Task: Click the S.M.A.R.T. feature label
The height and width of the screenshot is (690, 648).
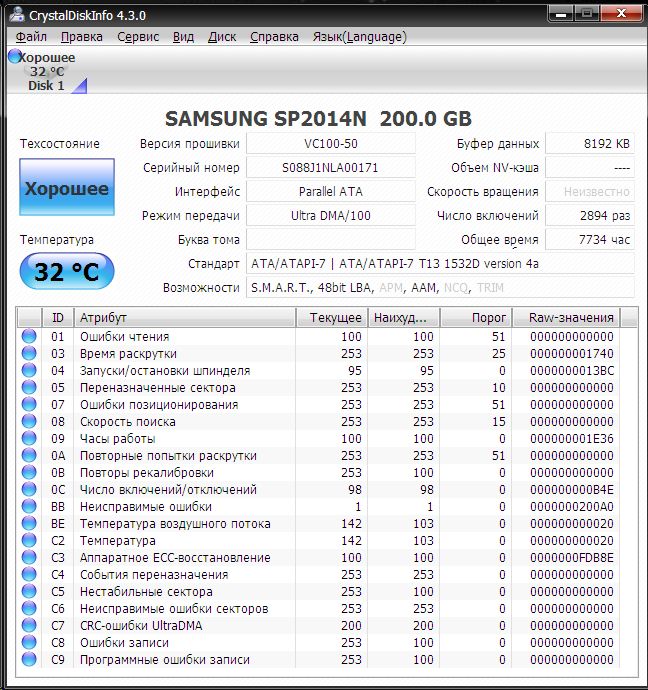Action: coord(281,287)
